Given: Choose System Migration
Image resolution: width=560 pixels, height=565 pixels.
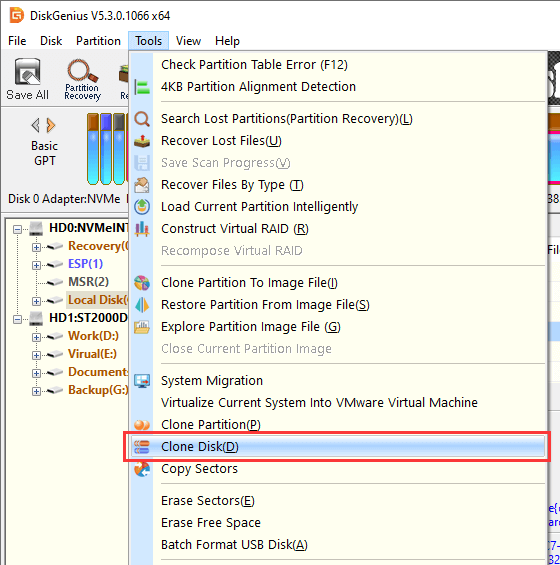Looking at the screenshot, I should tap(338, 381).
